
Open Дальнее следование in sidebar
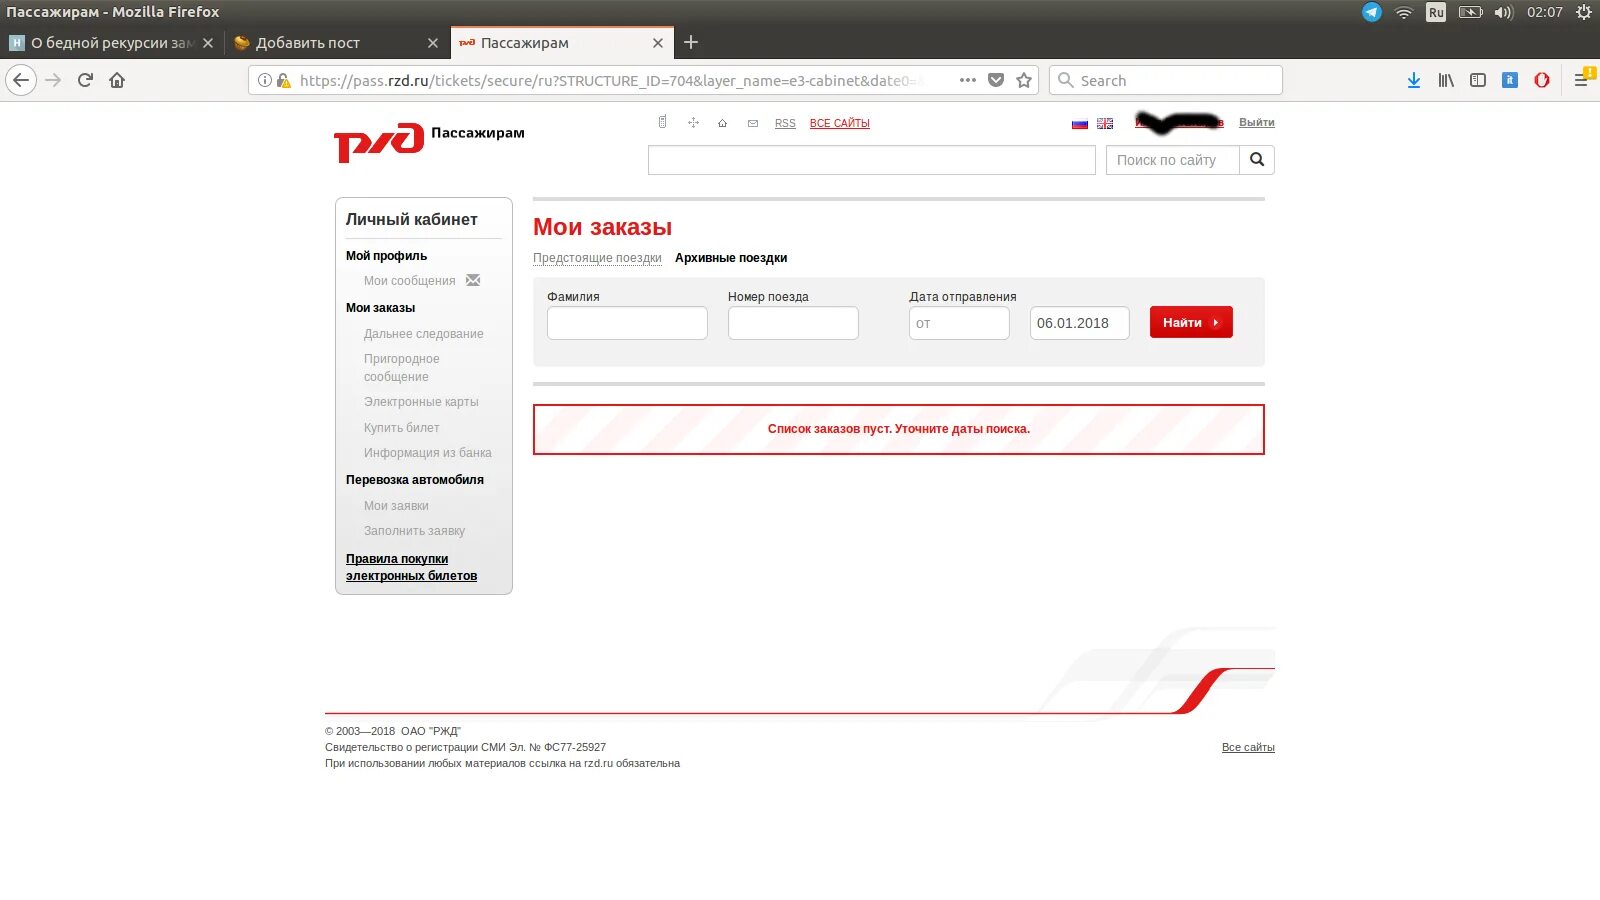point(424,334)
